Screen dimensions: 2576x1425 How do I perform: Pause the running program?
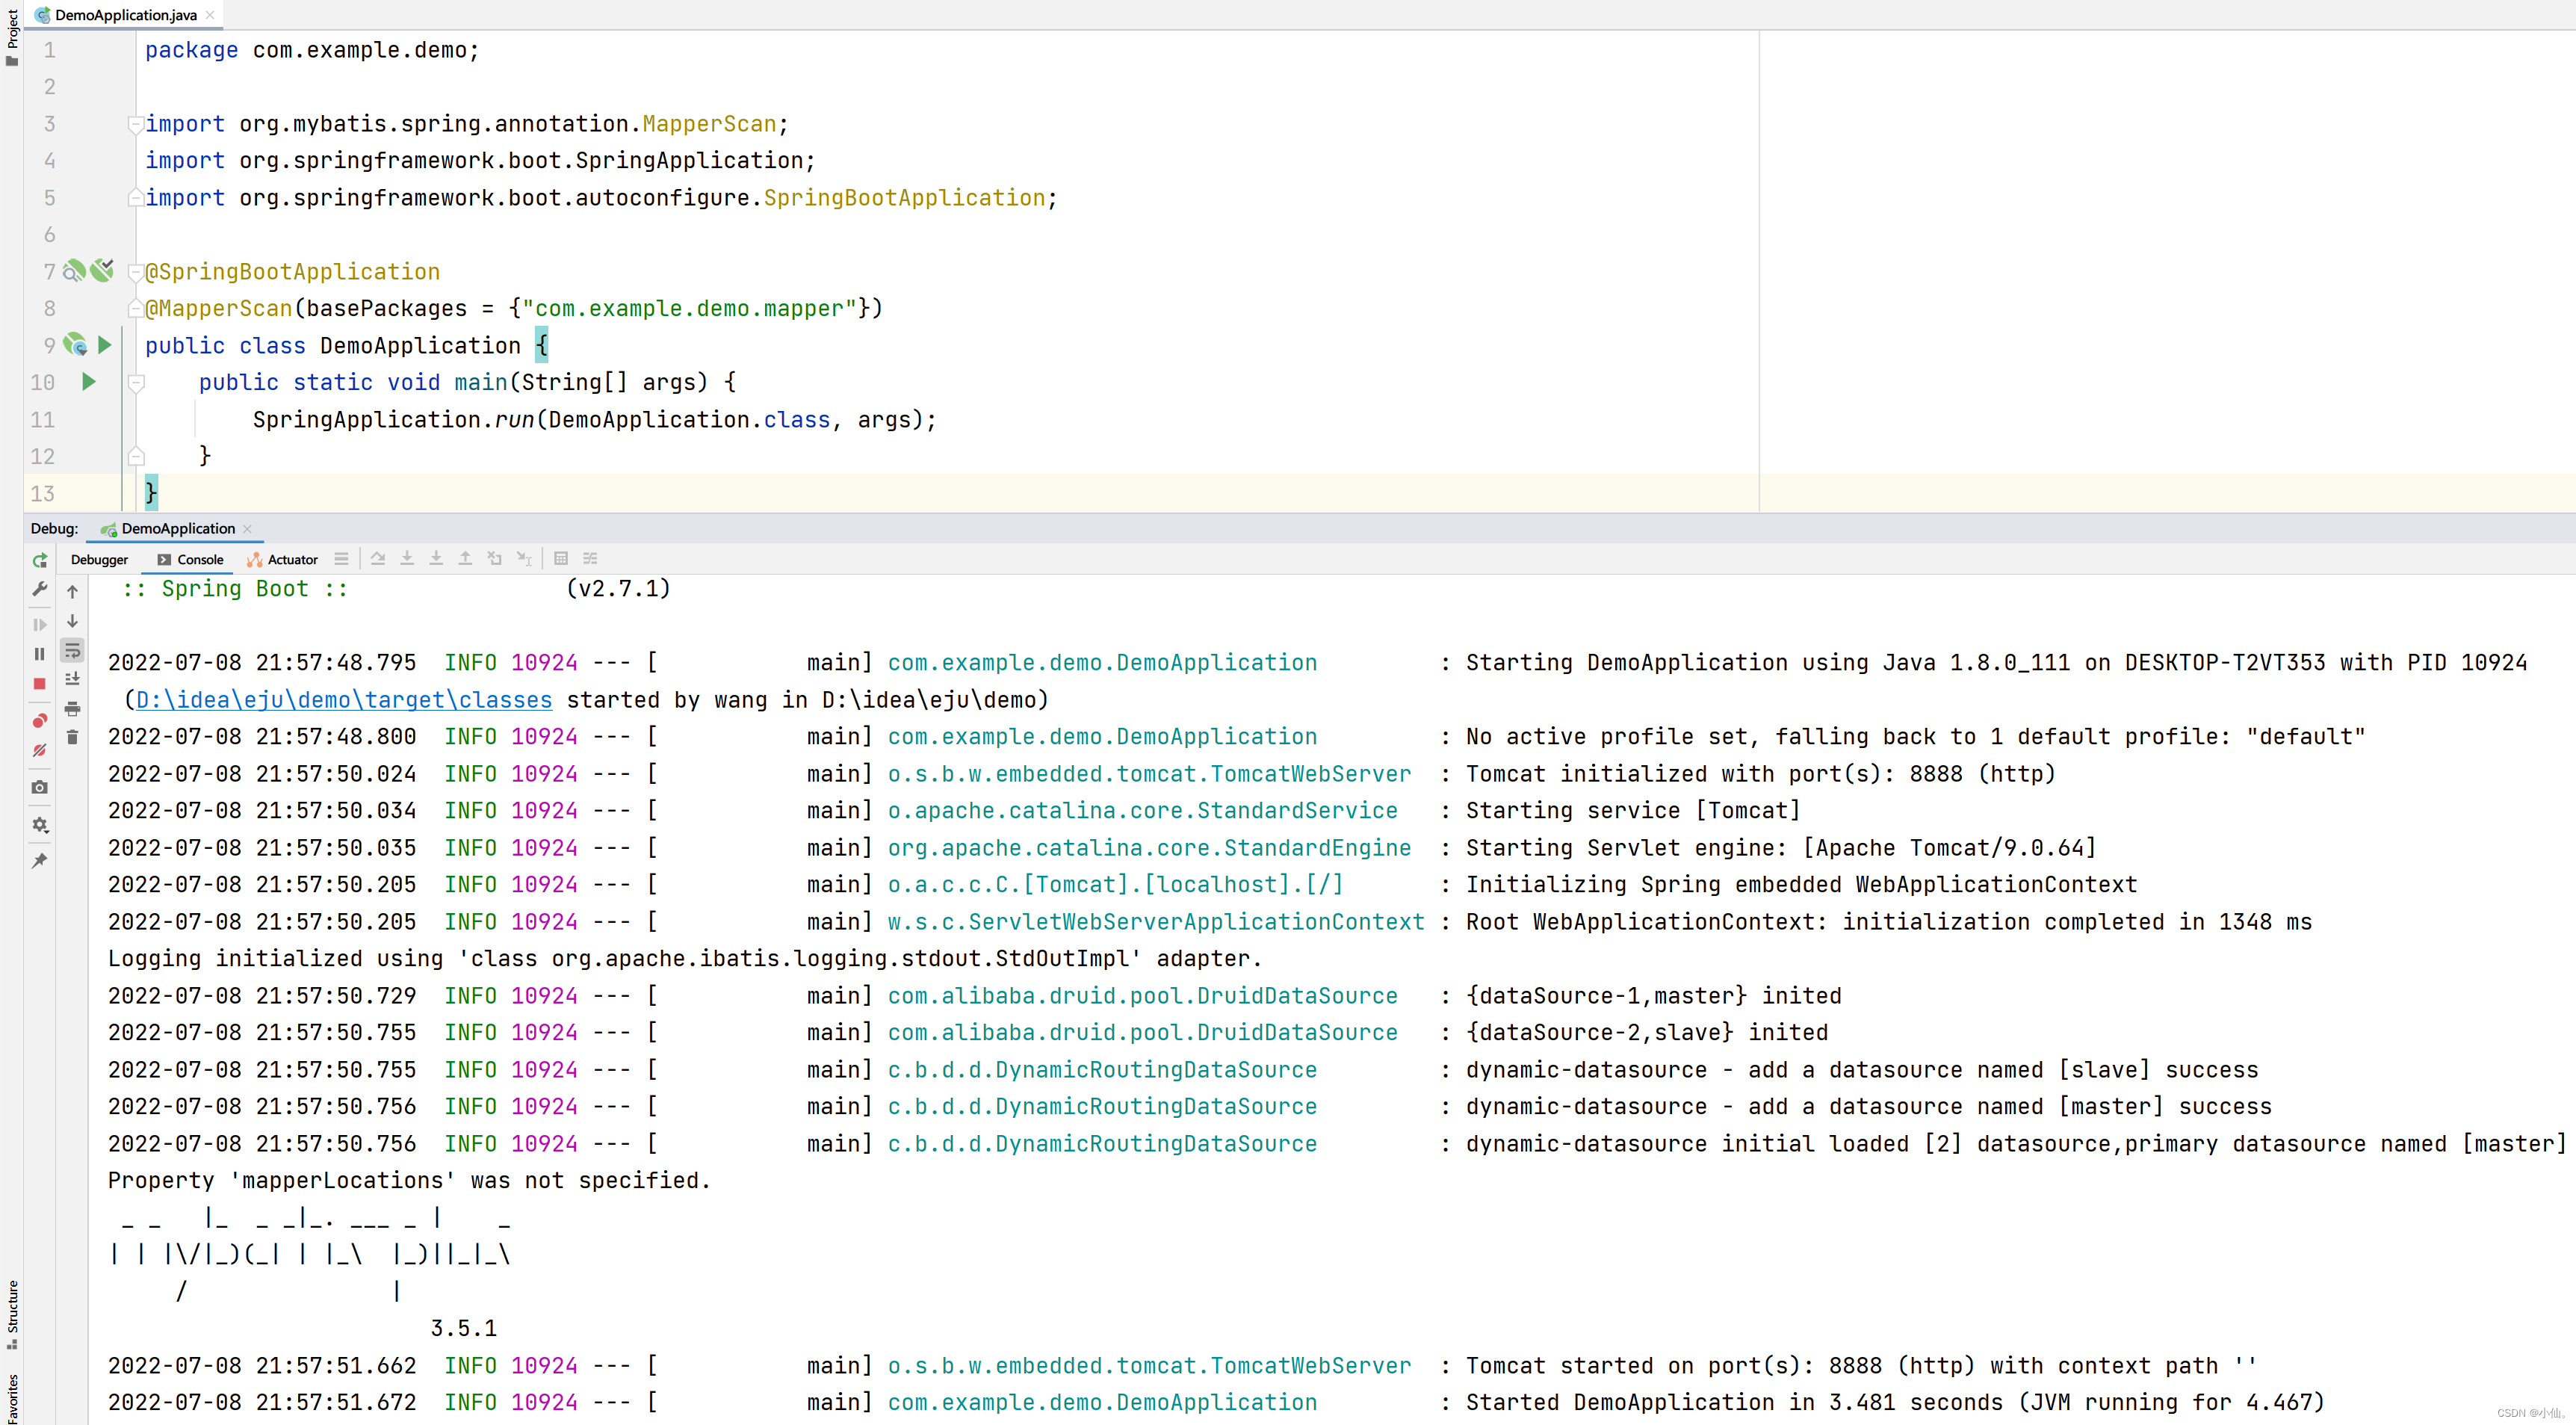coord(40,654)
